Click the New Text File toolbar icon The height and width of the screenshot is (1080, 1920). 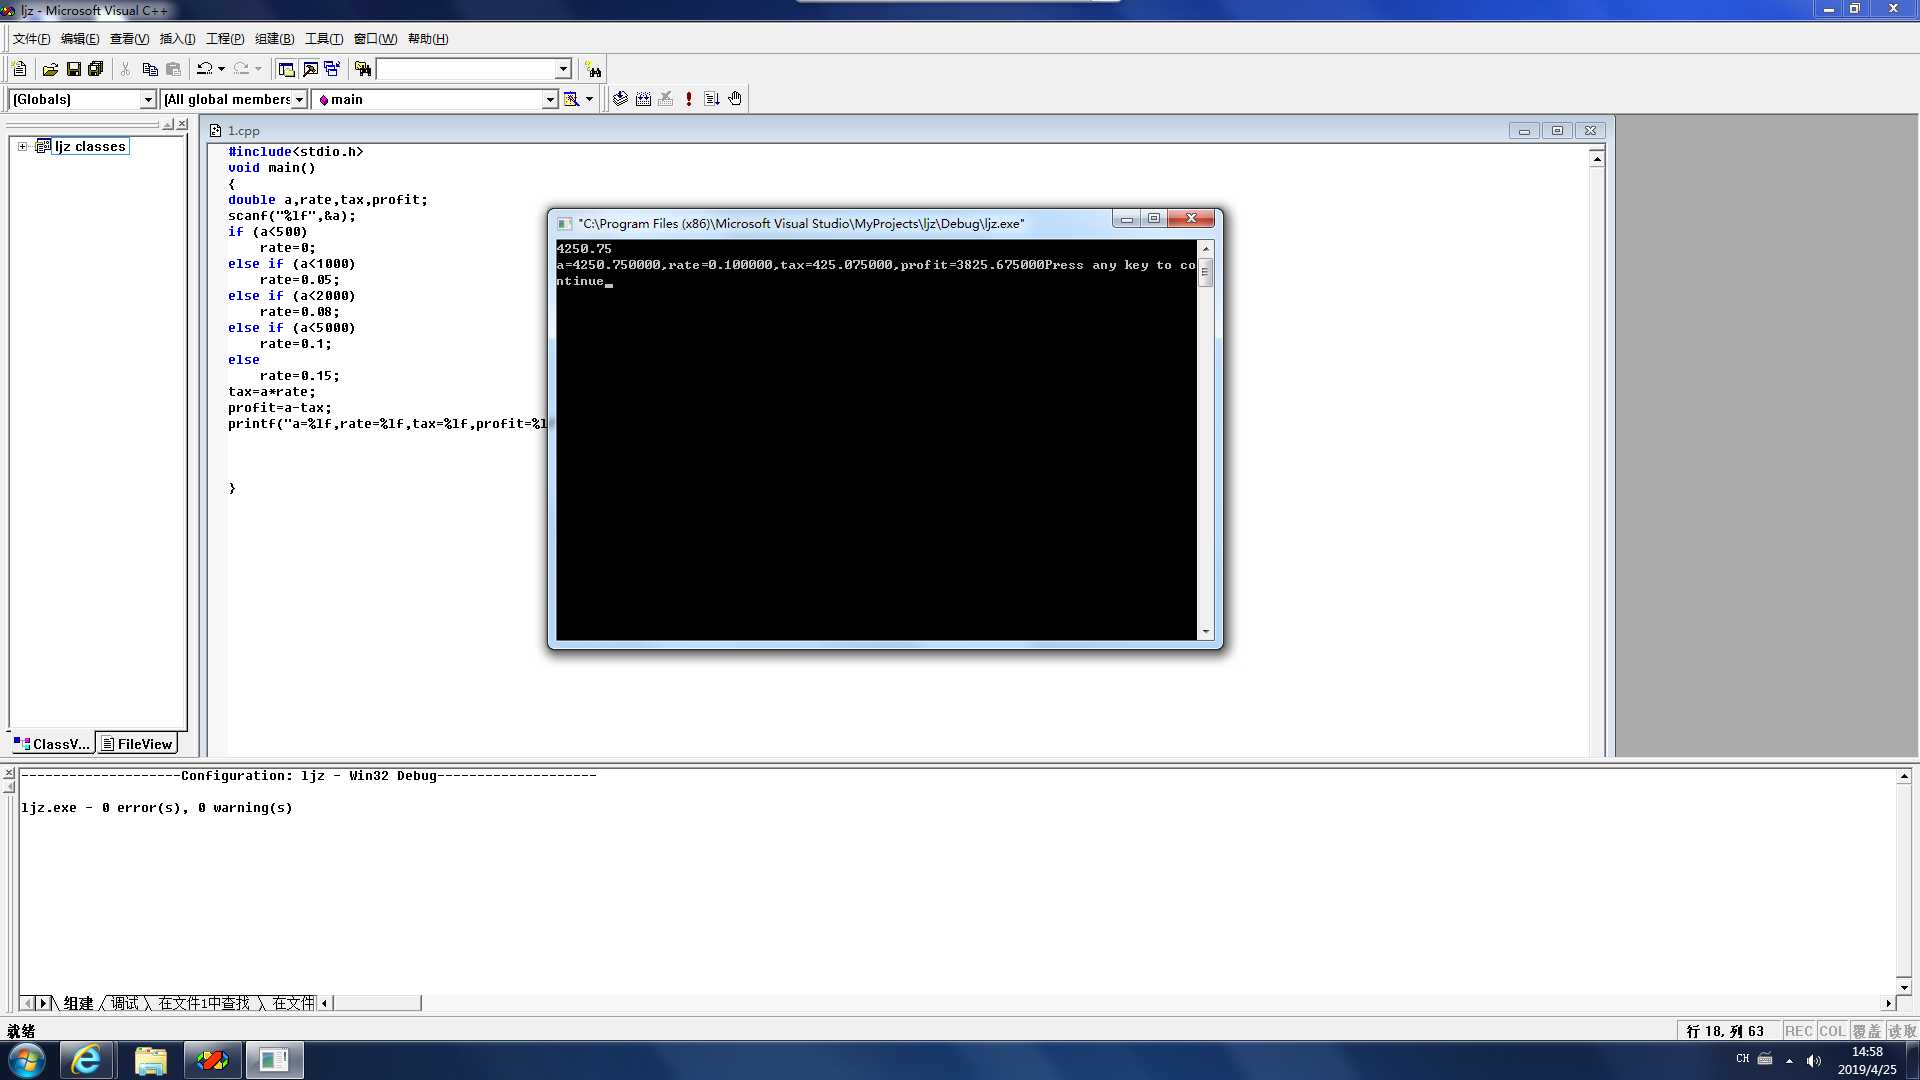pos(19,69)
